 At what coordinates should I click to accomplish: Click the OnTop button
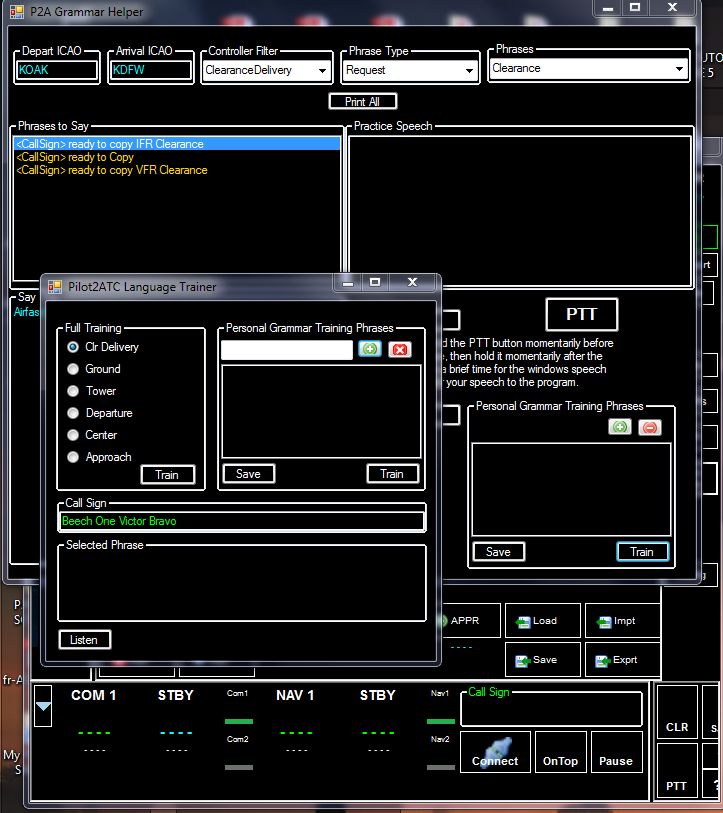[560, 752]
